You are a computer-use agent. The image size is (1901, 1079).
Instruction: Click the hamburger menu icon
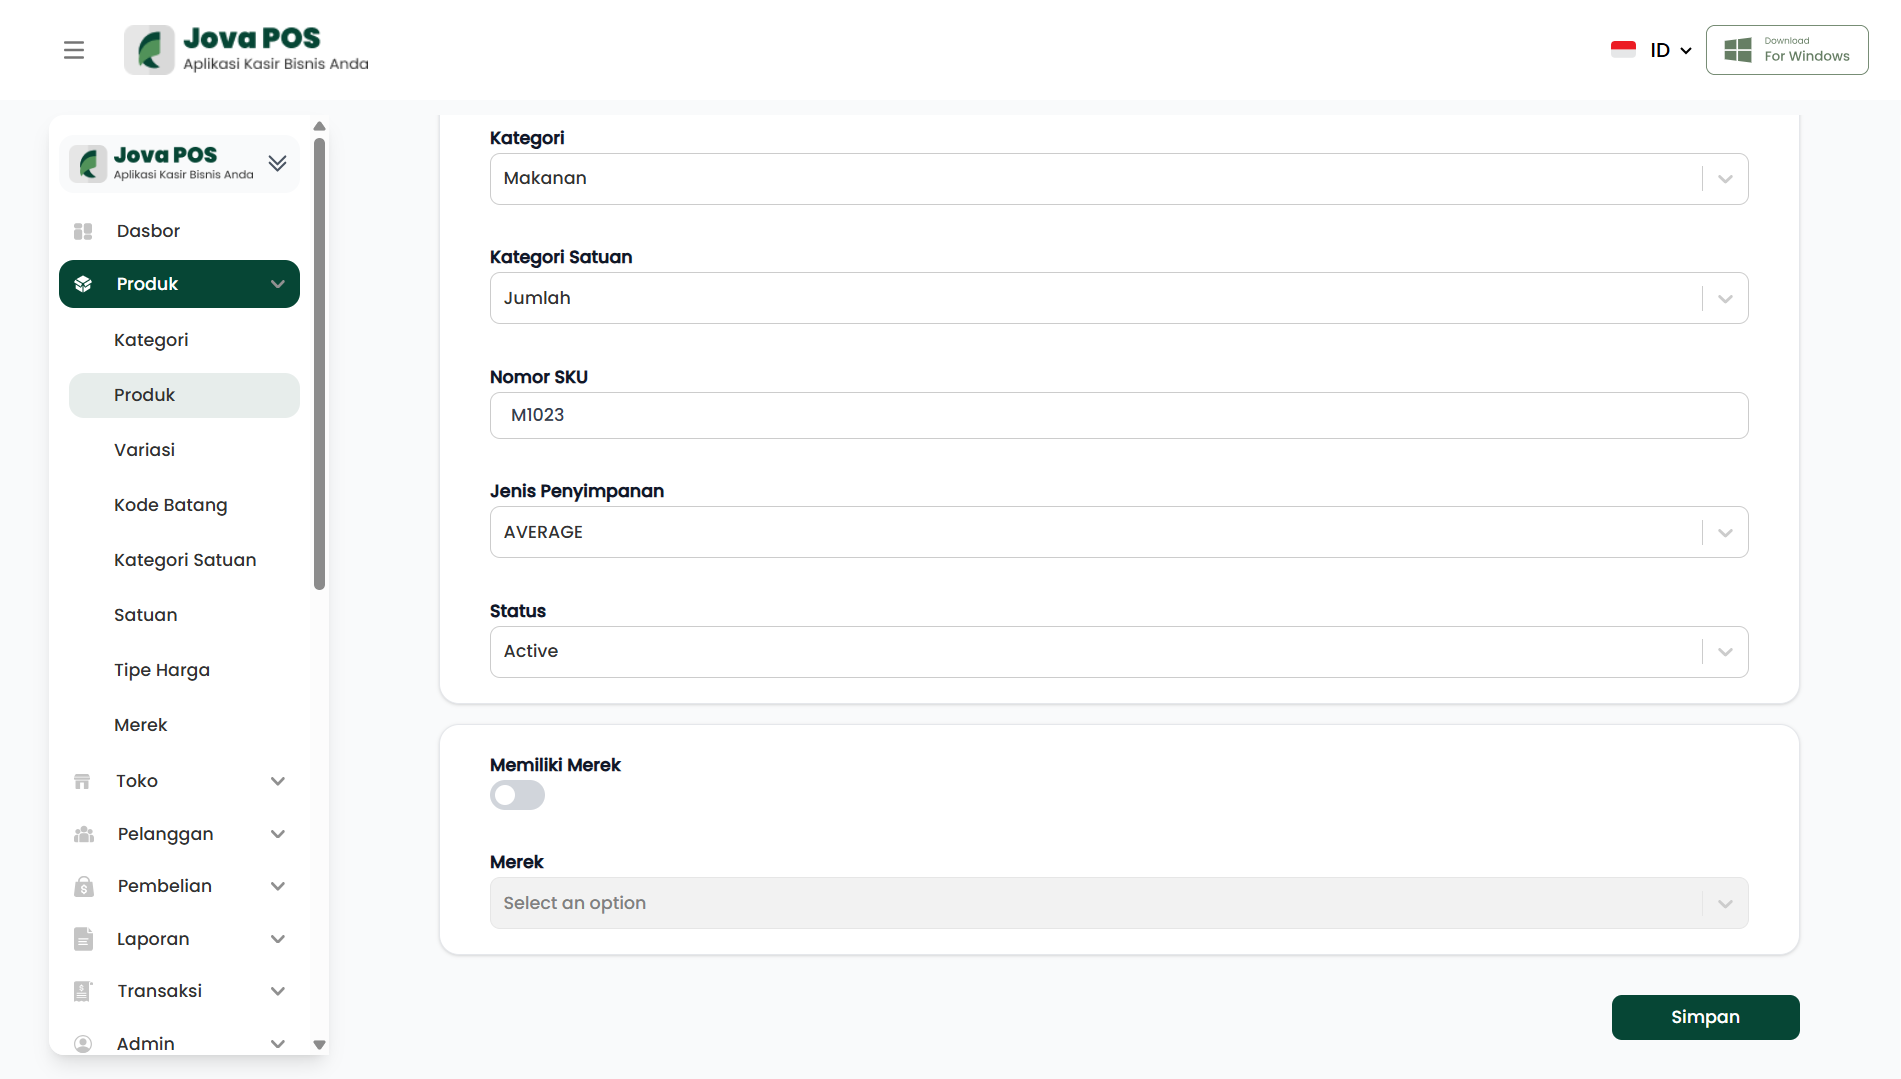coord(74,50)
